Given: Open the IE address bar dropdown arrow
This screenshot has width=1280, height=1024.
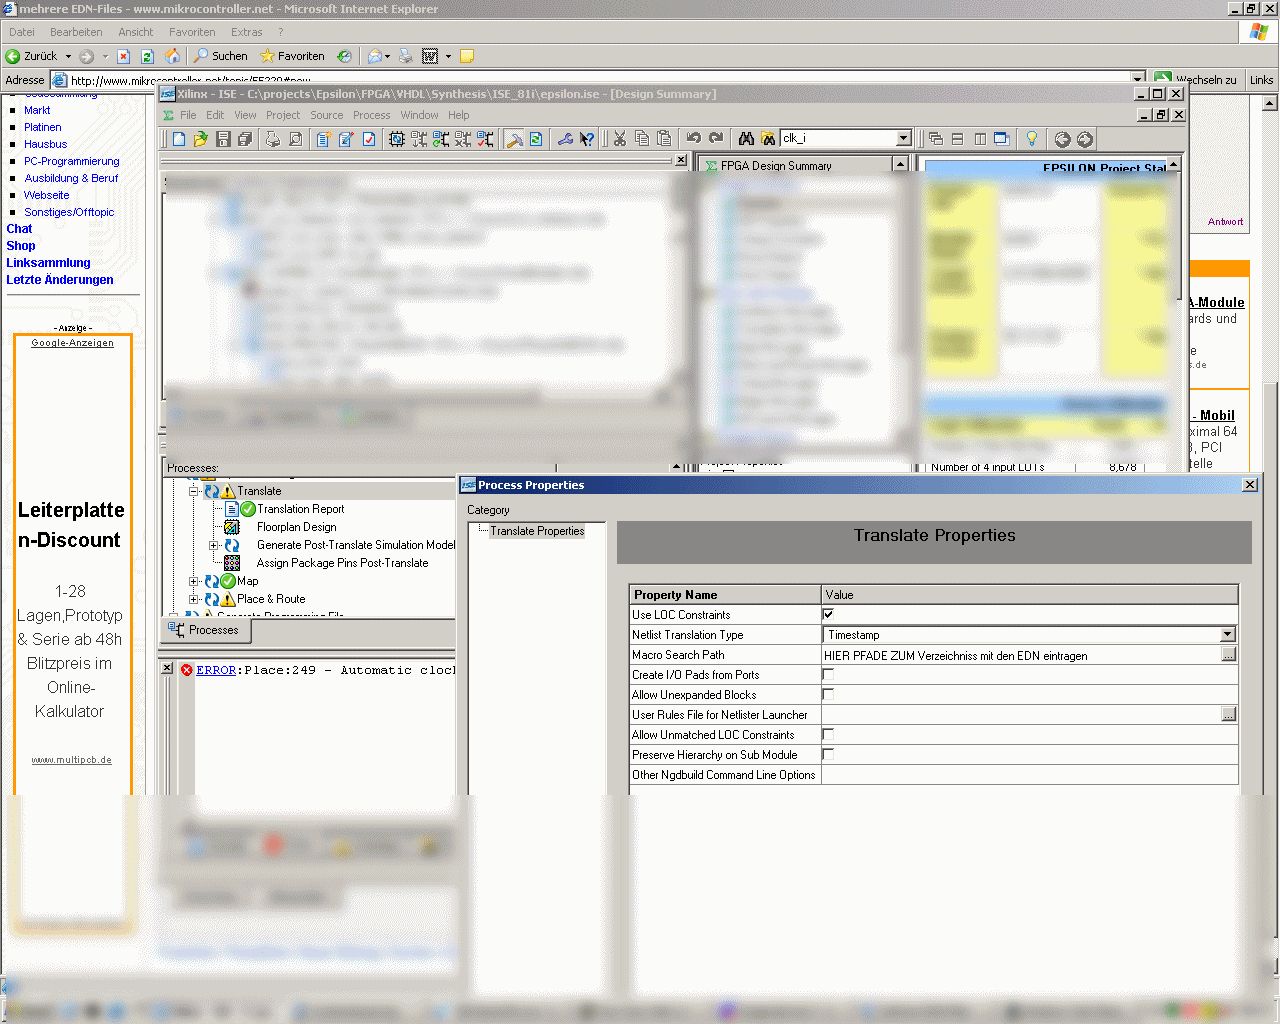Looking at the screenshot, I should click(1138, 79).
